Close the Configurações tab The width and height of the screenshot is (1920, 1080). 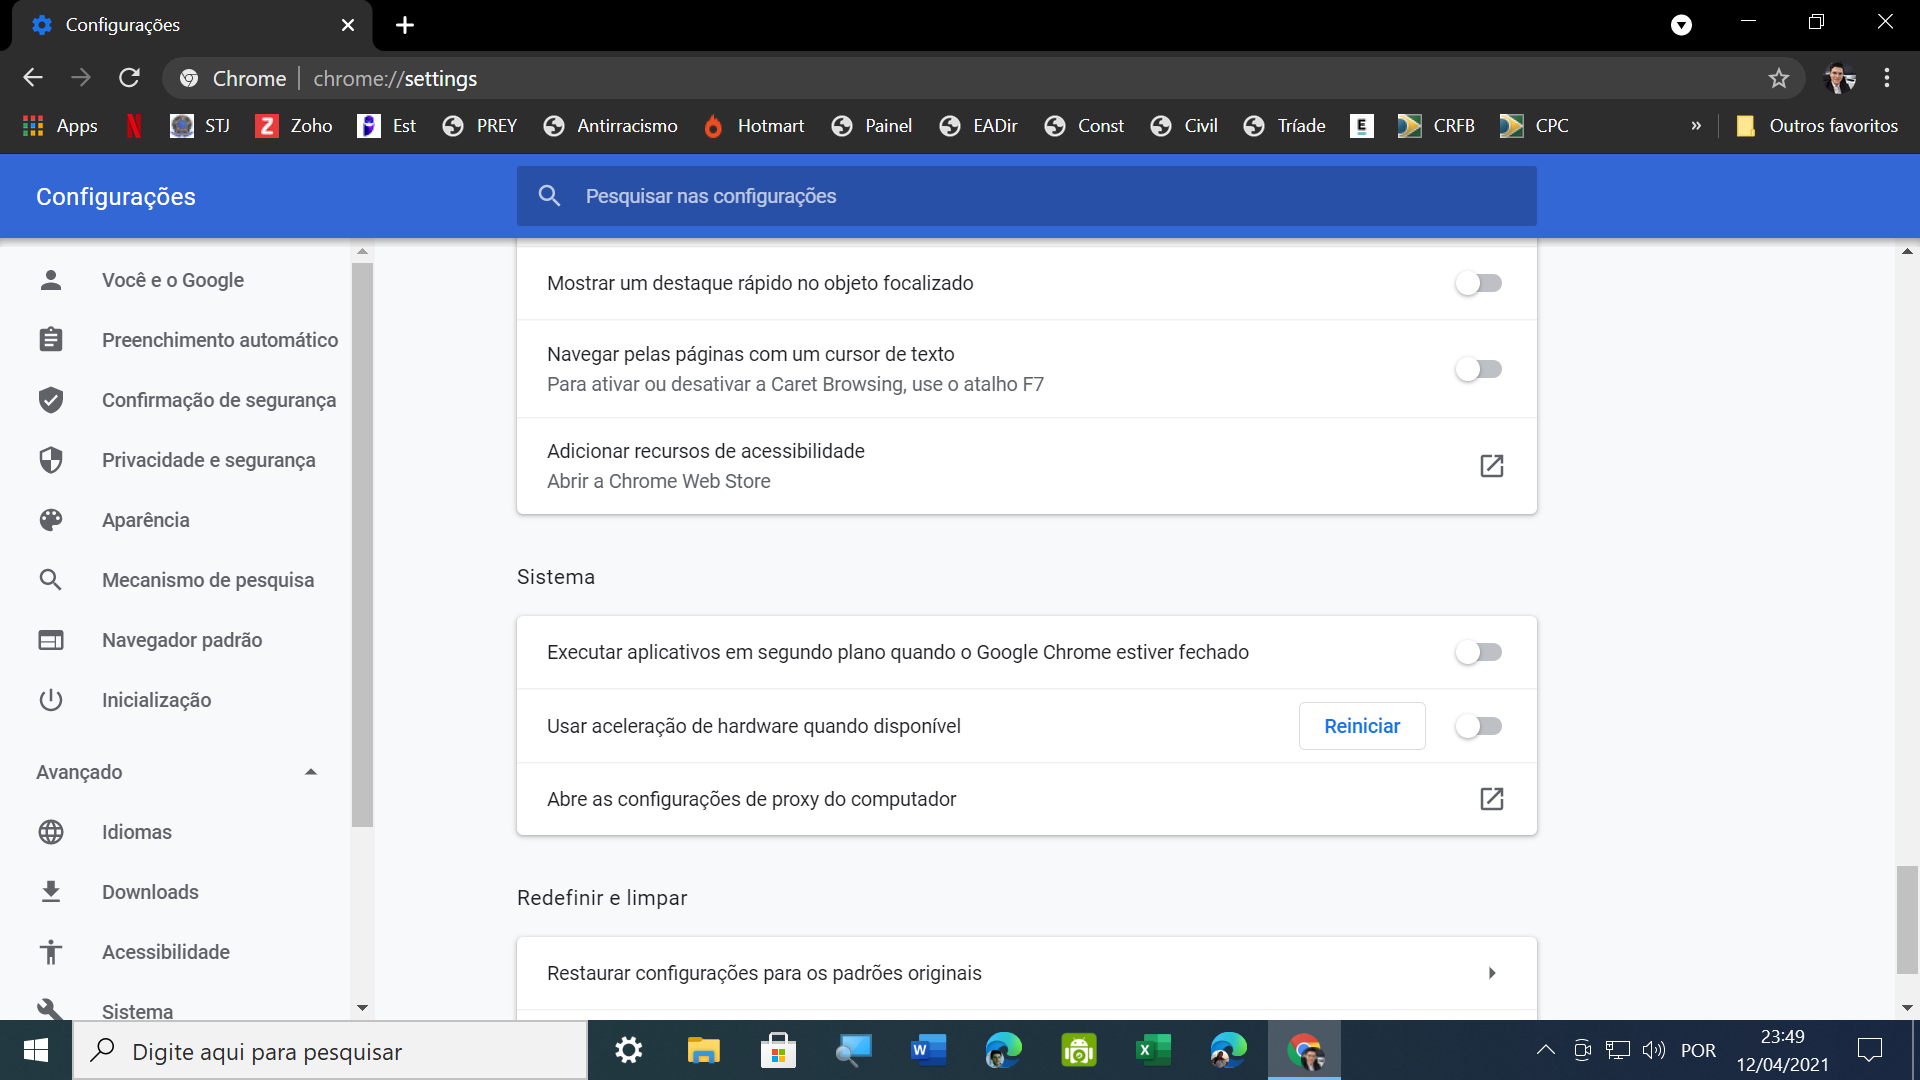coord(348,25)
